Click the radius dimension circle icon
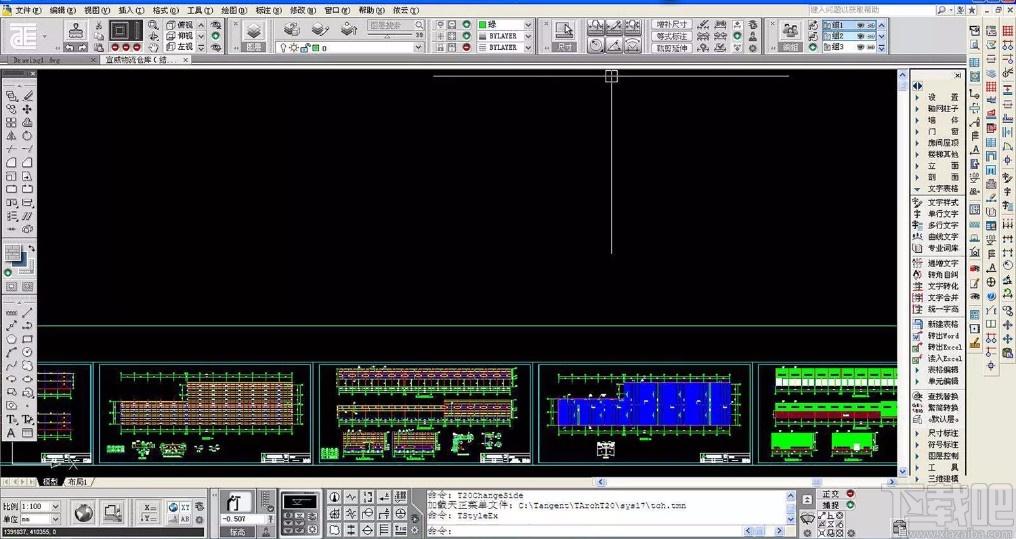 coord(595,45)
